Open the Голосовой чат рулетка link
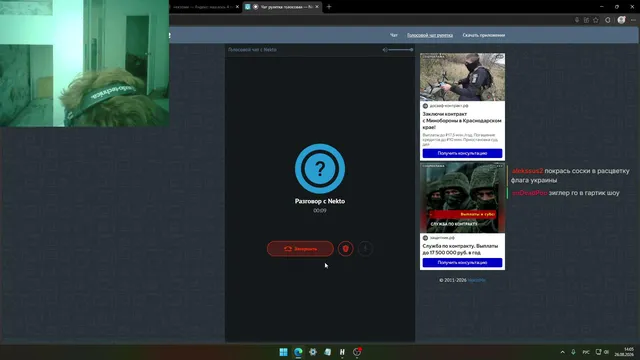This screenshot has width=640, height=360. pyautogui.click(x=430, y=35)
